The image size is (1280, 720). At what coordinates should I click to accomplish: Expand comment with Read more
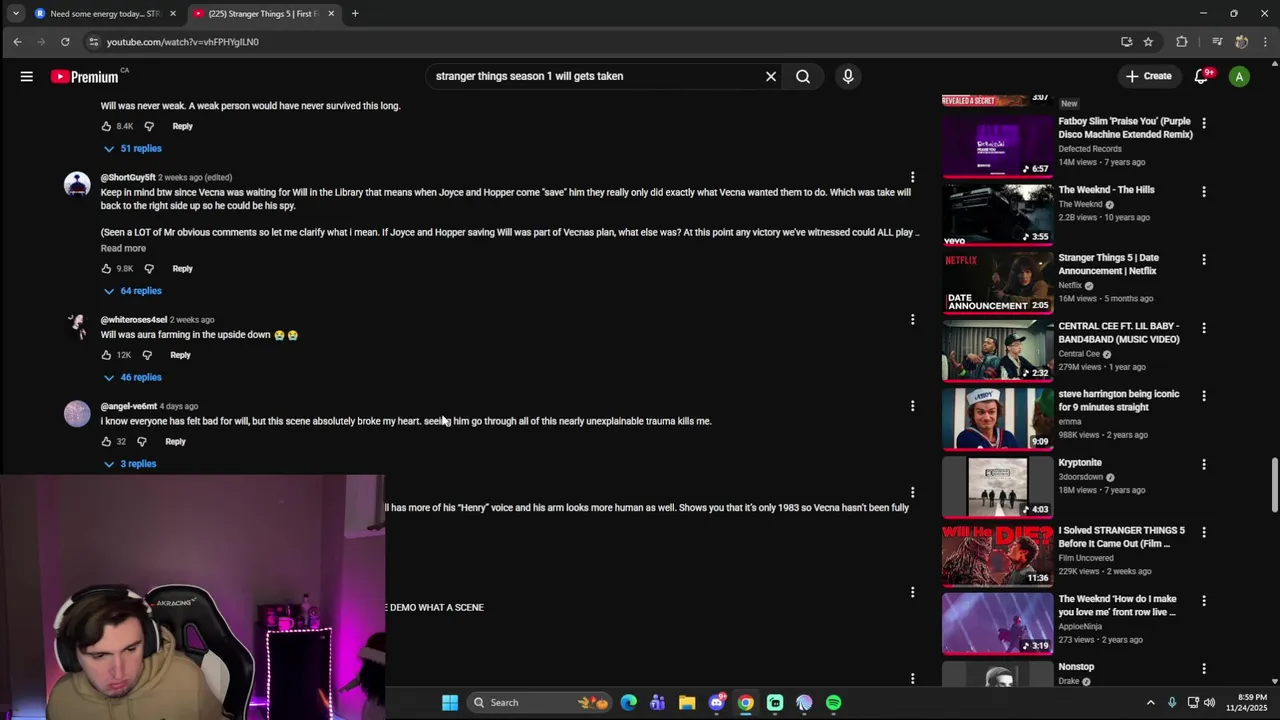[x=123, y=248]
